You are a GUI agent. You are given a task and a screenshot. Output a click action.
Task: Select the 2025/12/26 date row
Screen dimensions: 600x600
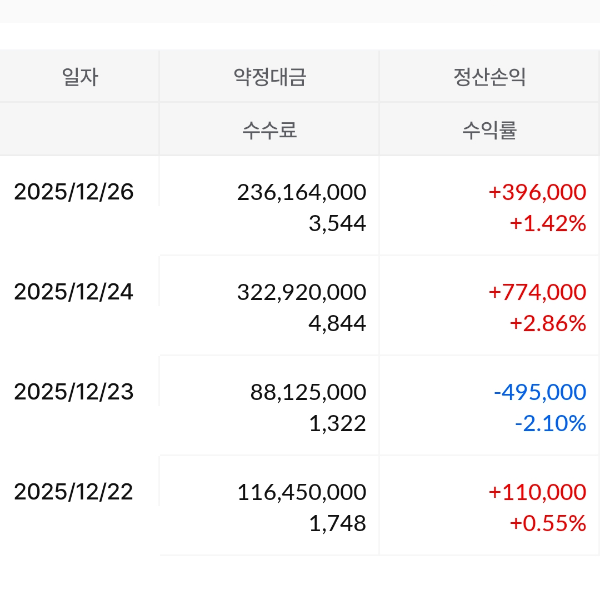pyautogui.click(x=73, y=191)
